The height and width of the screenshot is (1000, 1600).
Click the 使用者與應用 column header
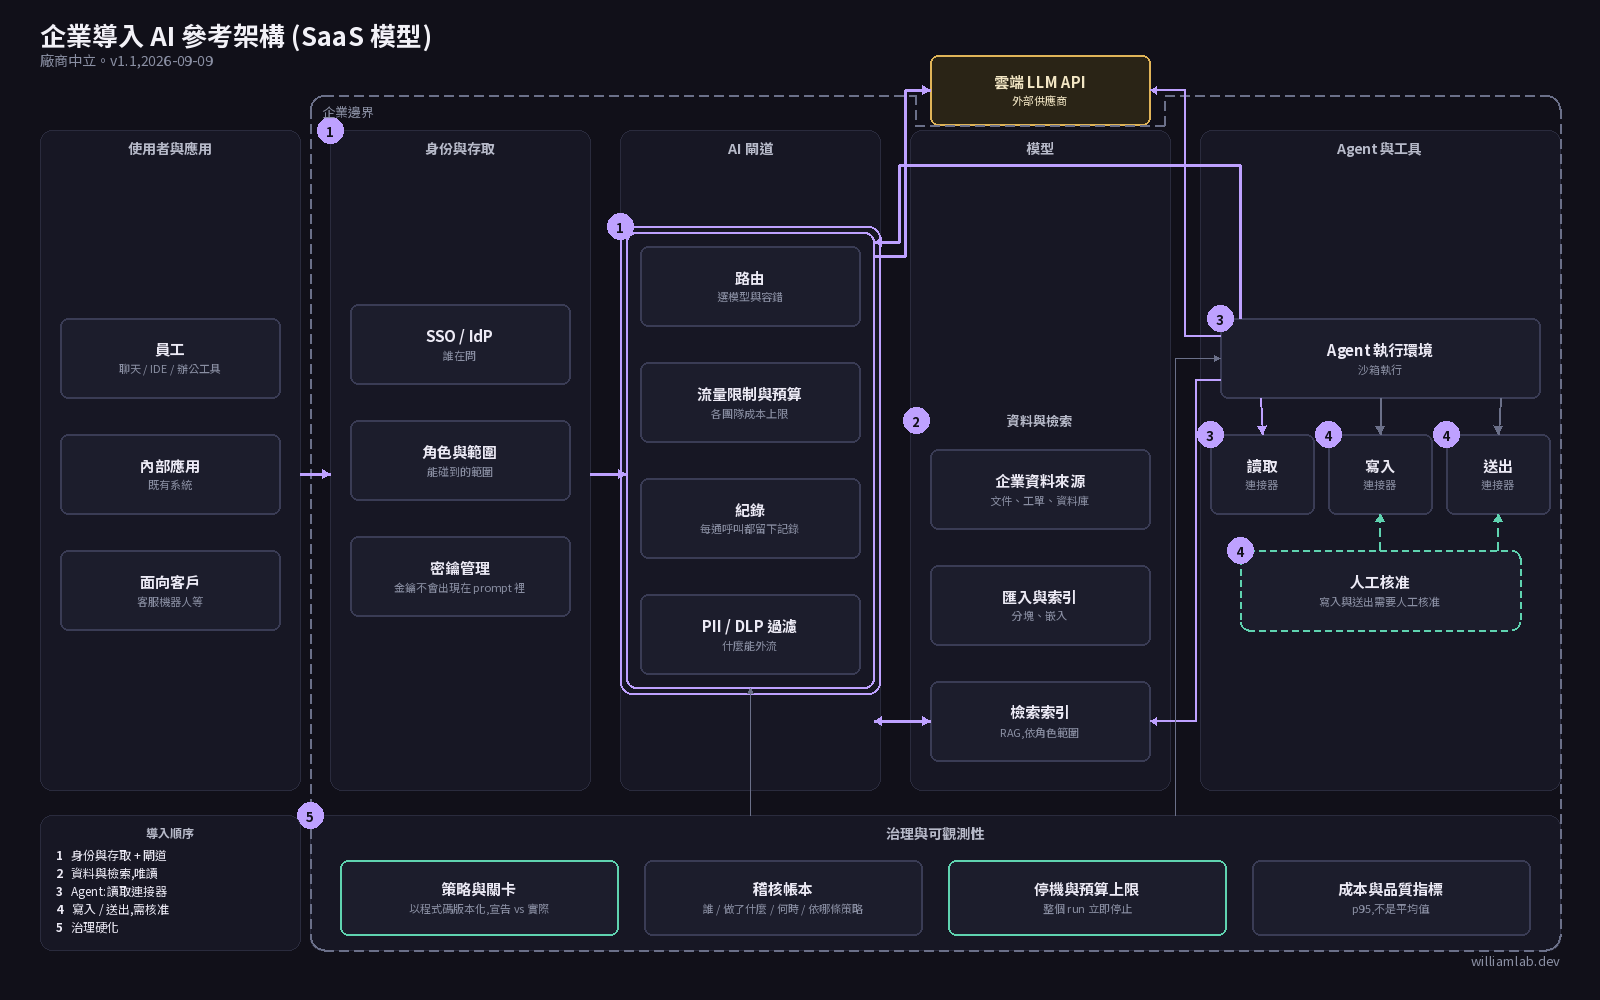(170, 149)
